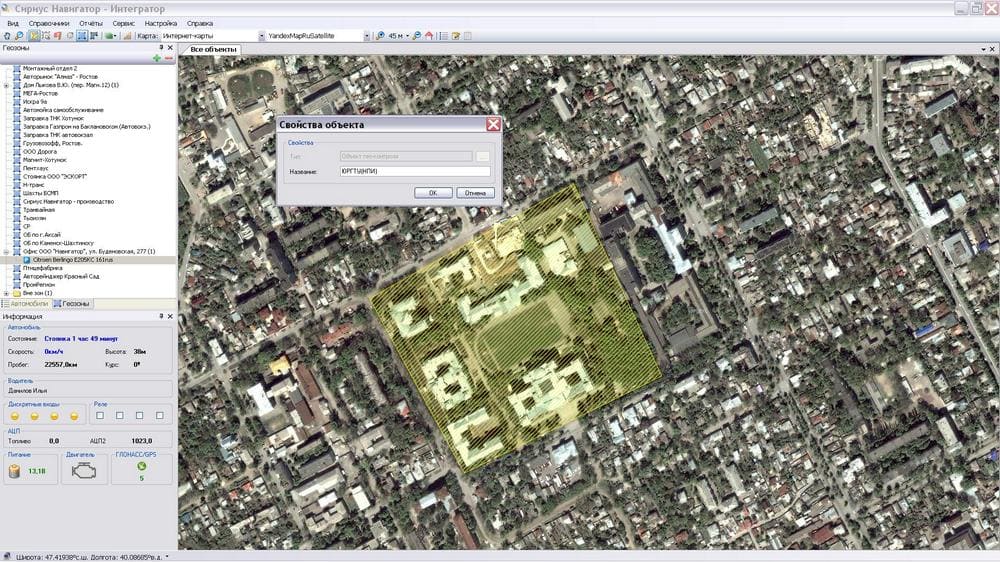Click the engine status icon
The height and width of the screenshot is (562, 1000).
tap(84, 470)
